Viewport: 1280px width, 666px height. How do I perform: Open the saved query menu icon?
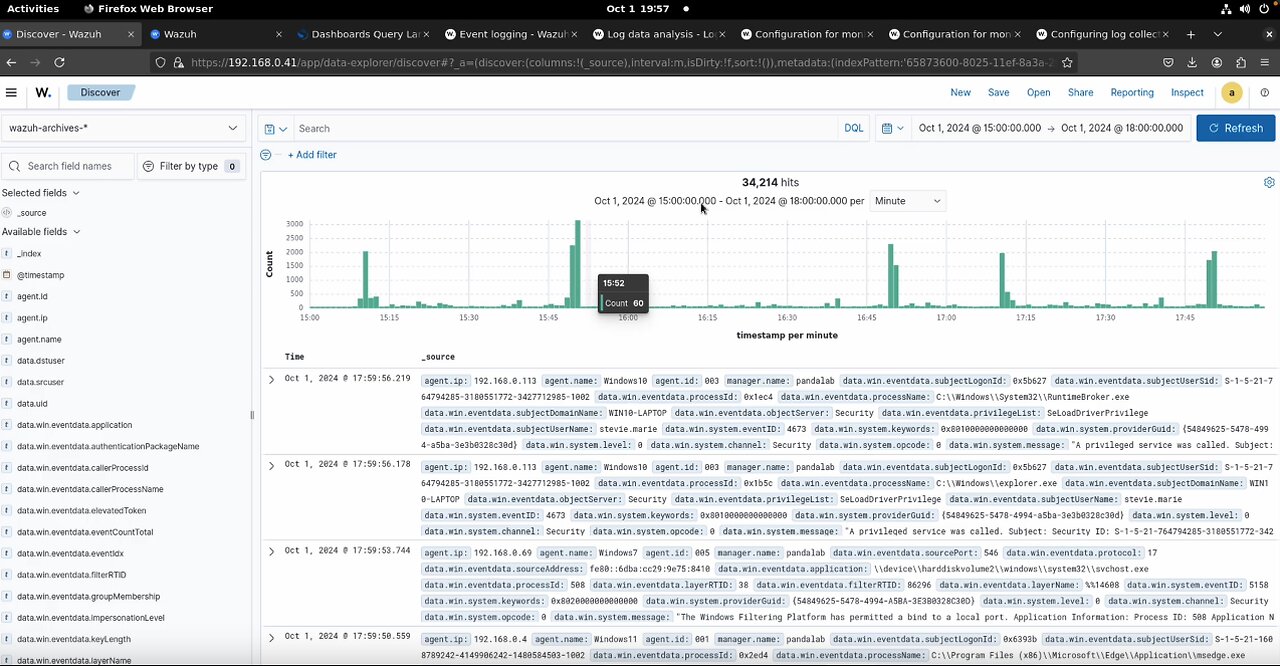coord(275,128)
